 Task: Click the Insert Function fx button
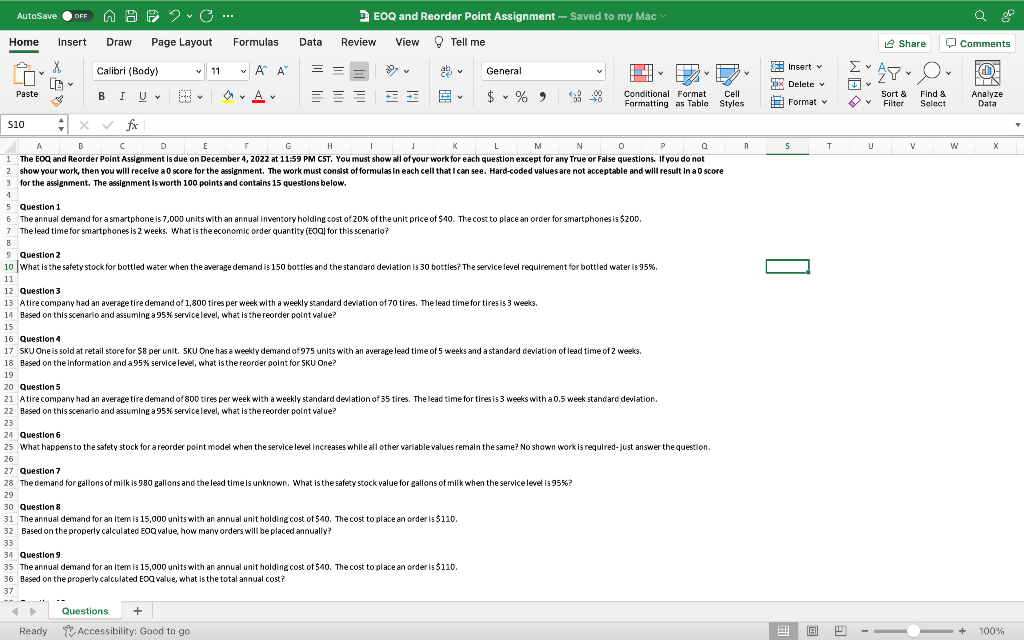pos(132,124)
